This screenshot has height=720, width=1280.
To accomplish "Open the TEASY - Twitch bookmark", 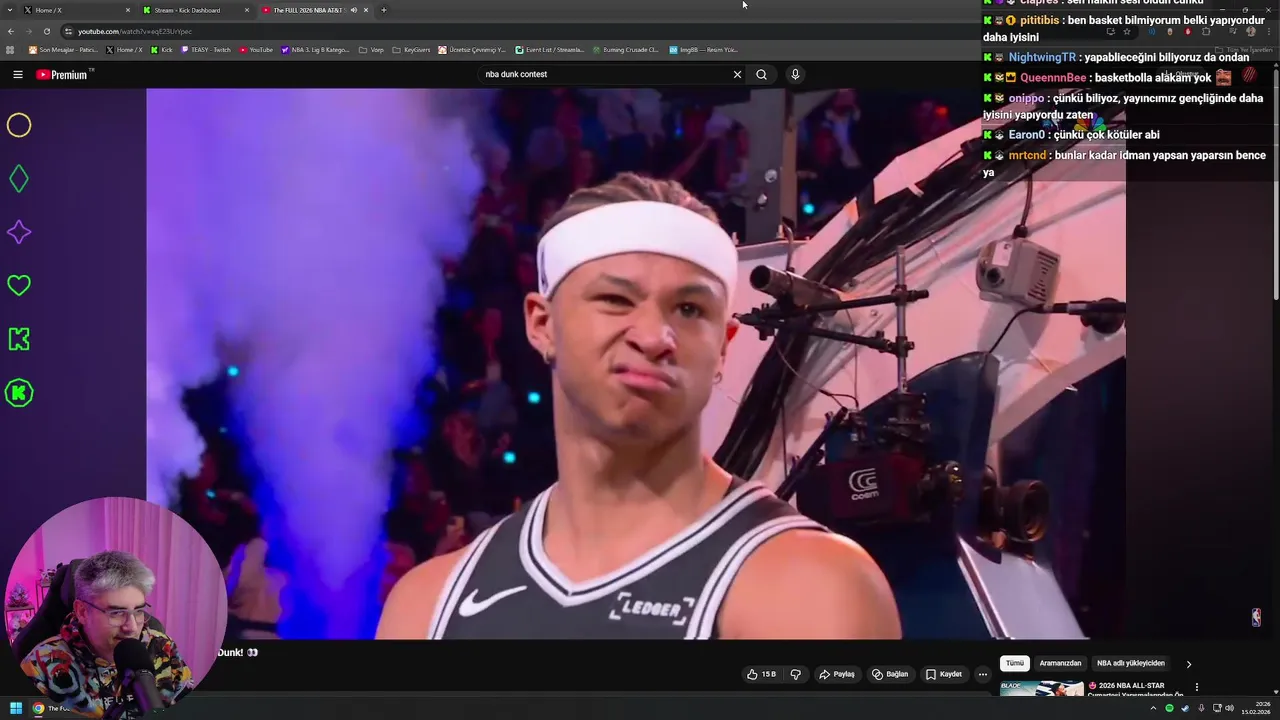I will click(206, 49).
